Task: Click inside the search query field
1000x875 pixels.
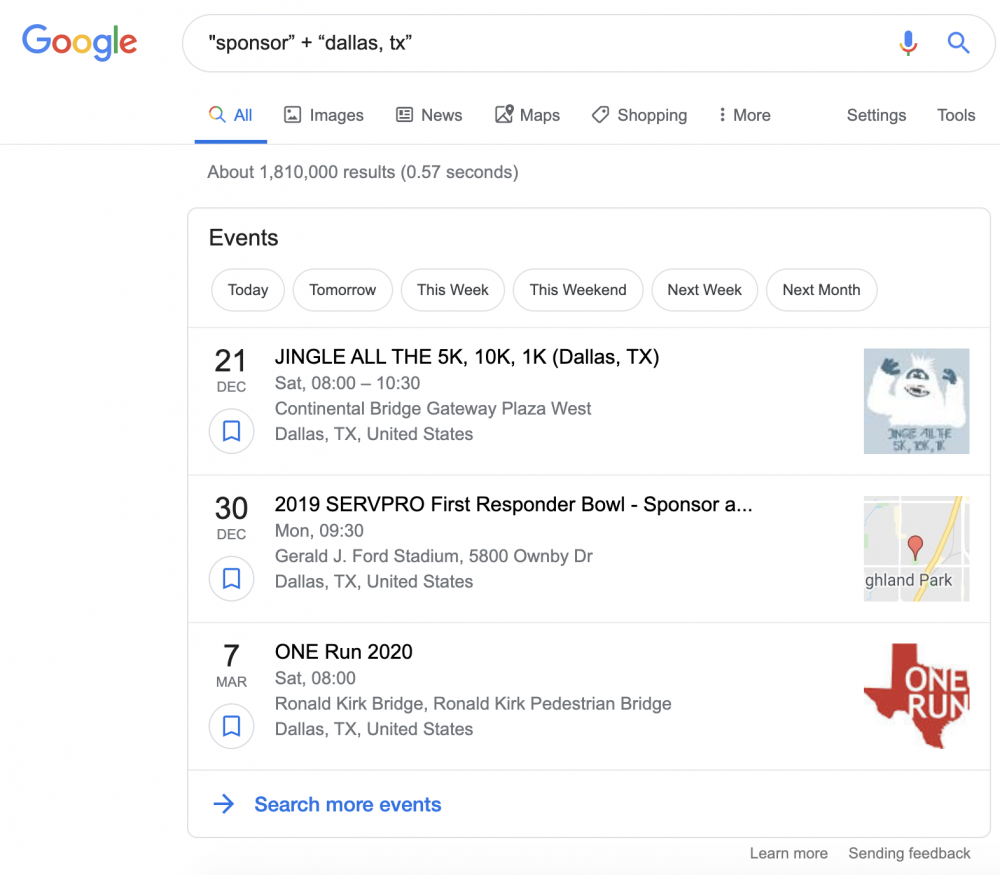Action: 540,43
